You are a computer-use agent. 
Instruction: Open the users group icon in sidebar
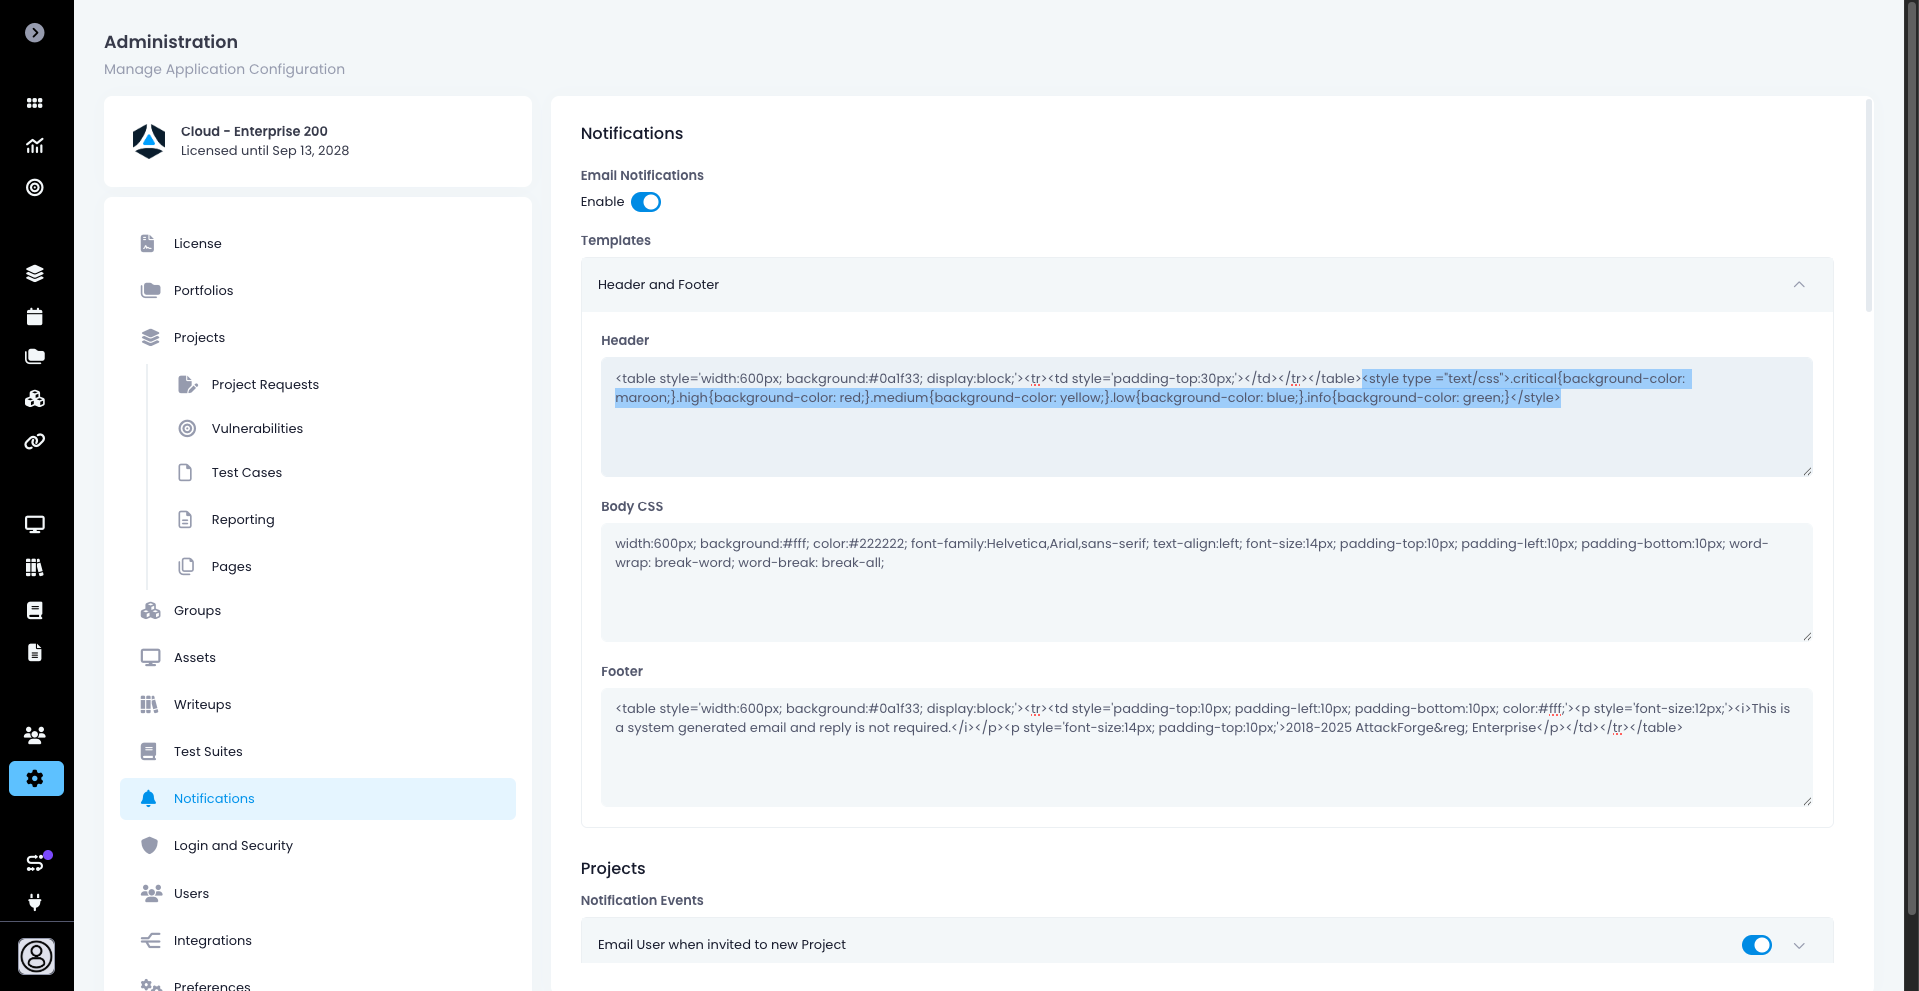(x=35, y=736)
